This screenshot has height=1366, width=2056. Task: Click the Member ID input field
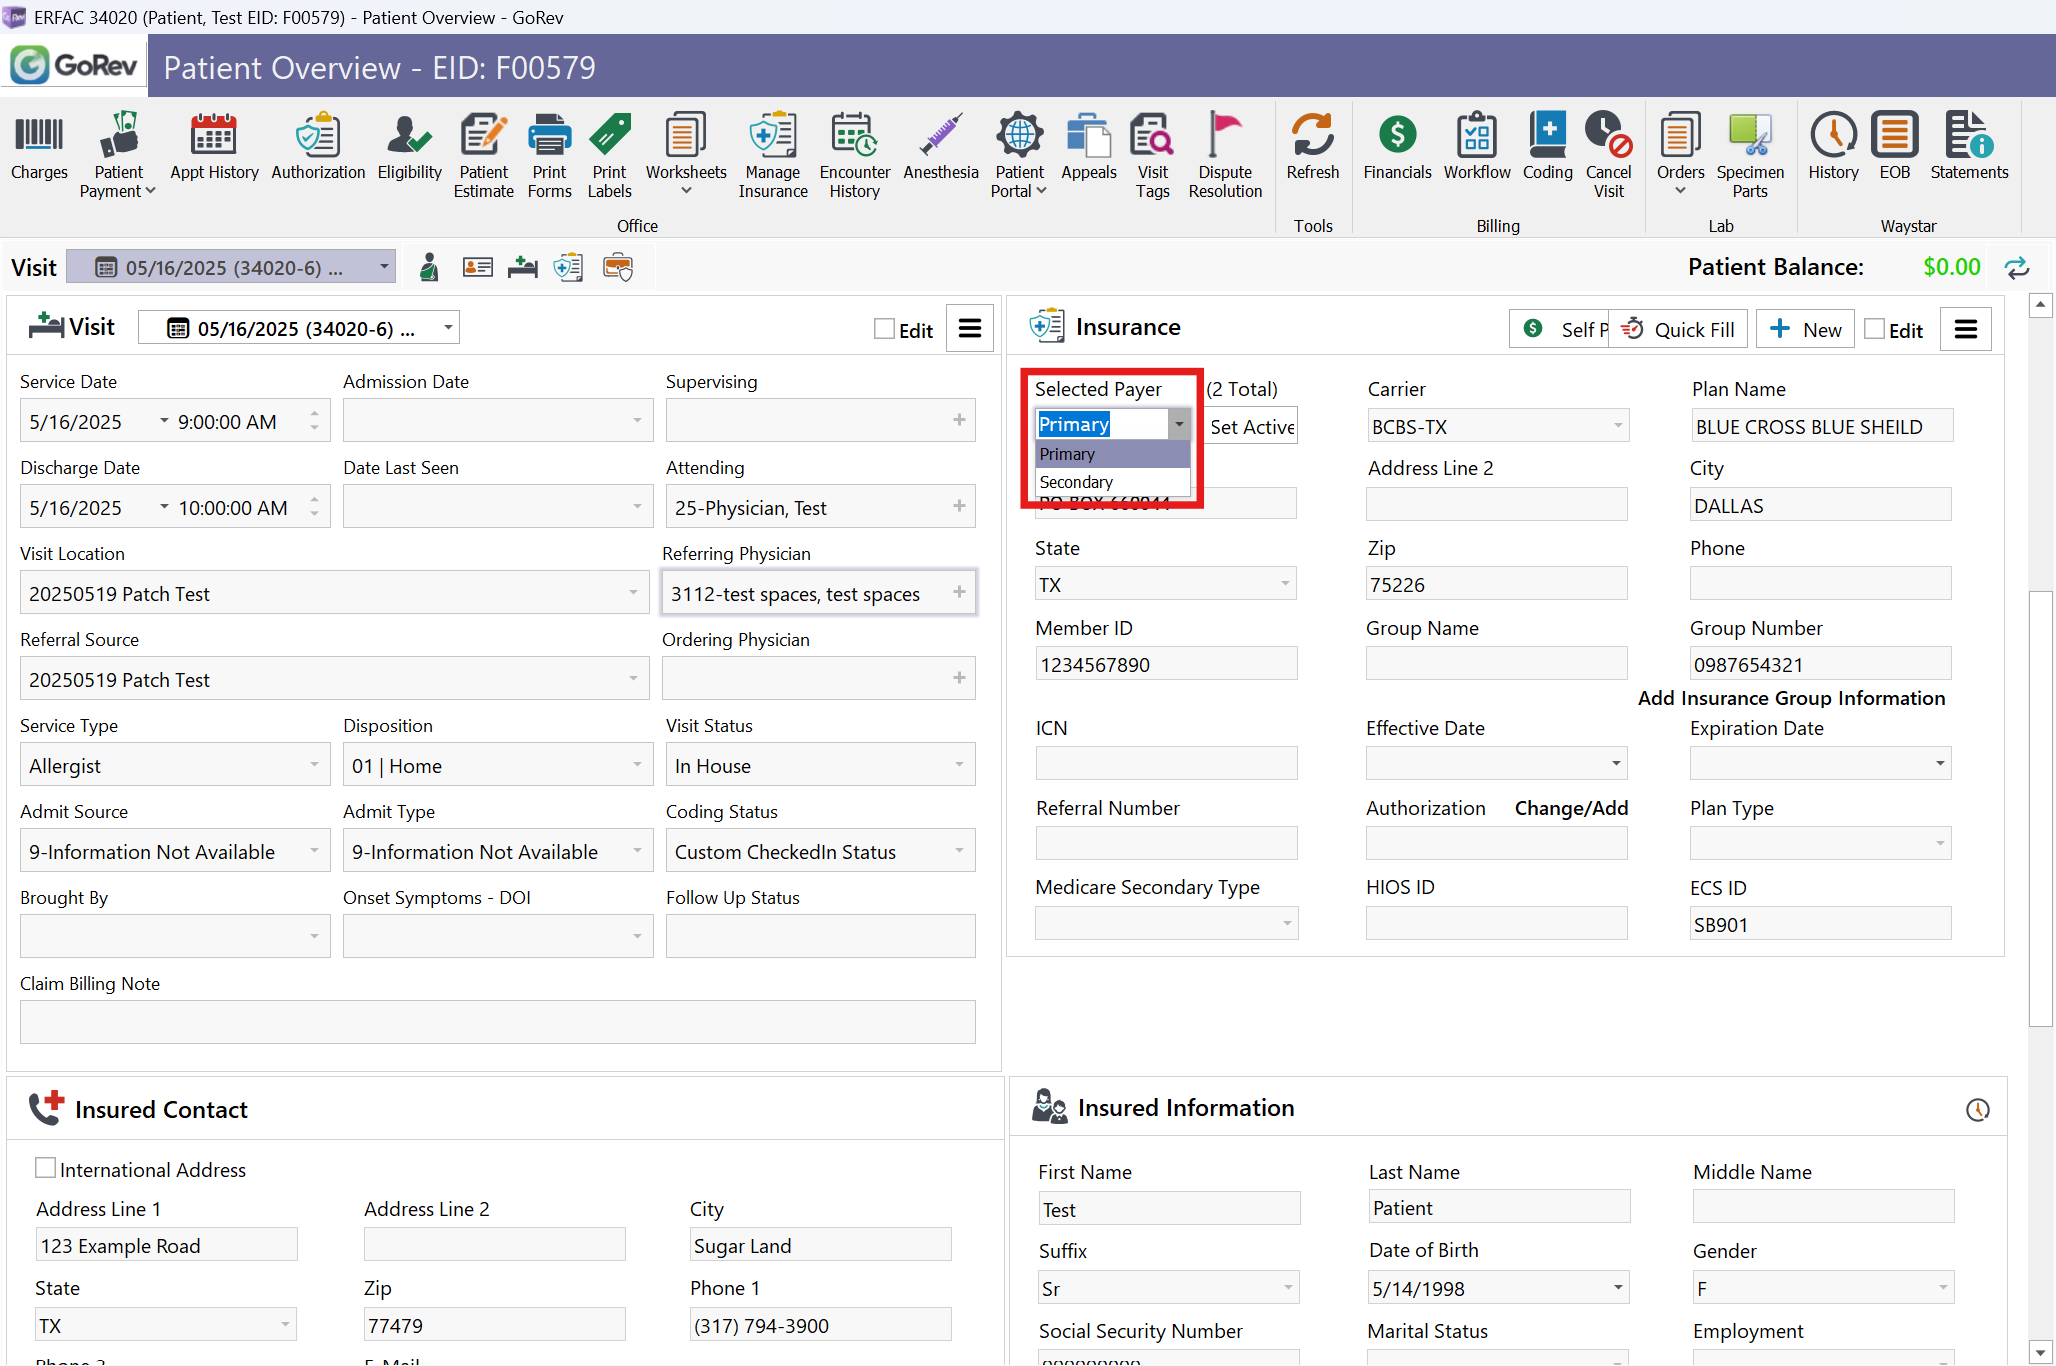(1166, 665)
